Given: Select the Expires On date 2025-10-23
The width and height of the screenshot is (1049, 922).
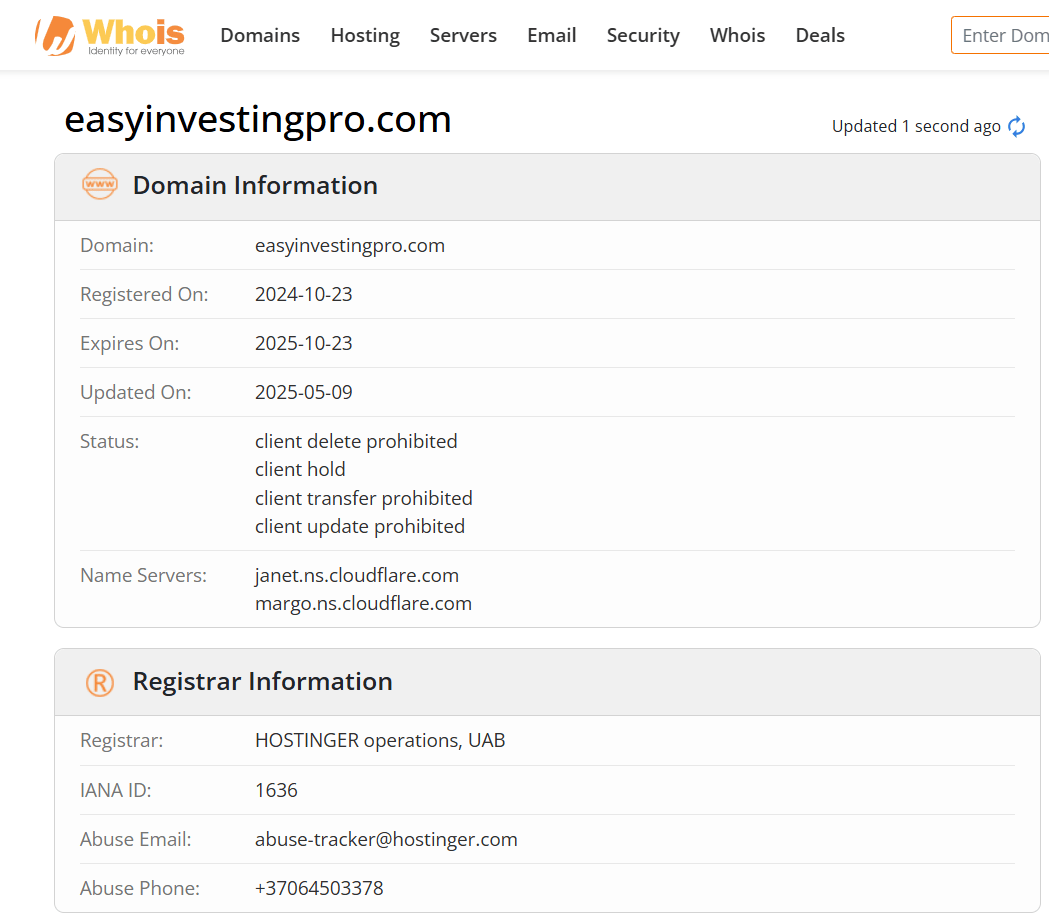Looking at the screenshot, I should [x=304, y=343].
